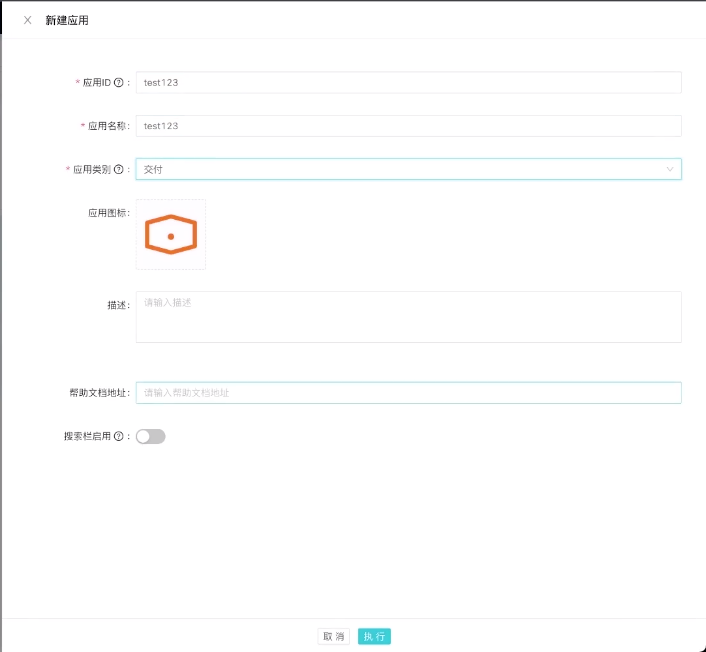Focus the 应用名称 text field

[x=408, y=126]
